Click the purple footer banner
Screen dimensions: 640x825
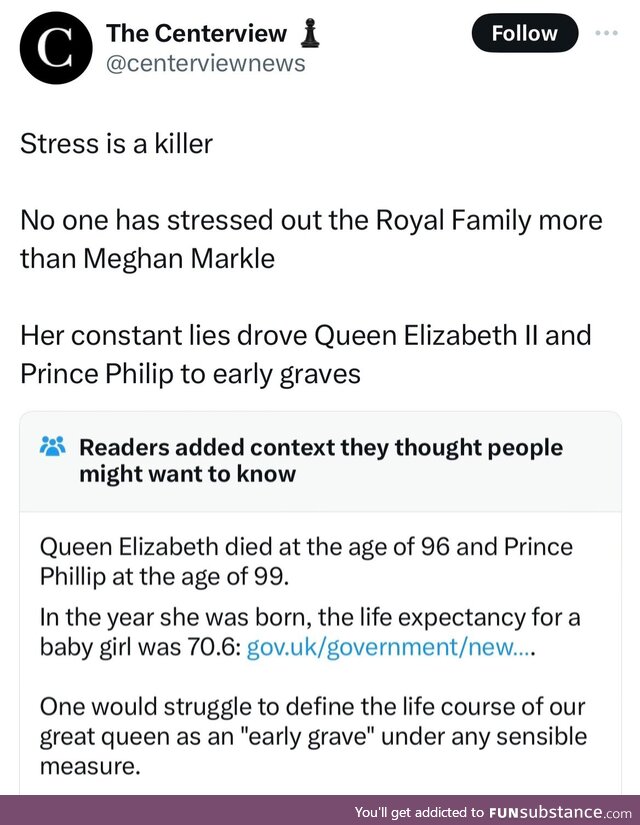pos(320,810)
